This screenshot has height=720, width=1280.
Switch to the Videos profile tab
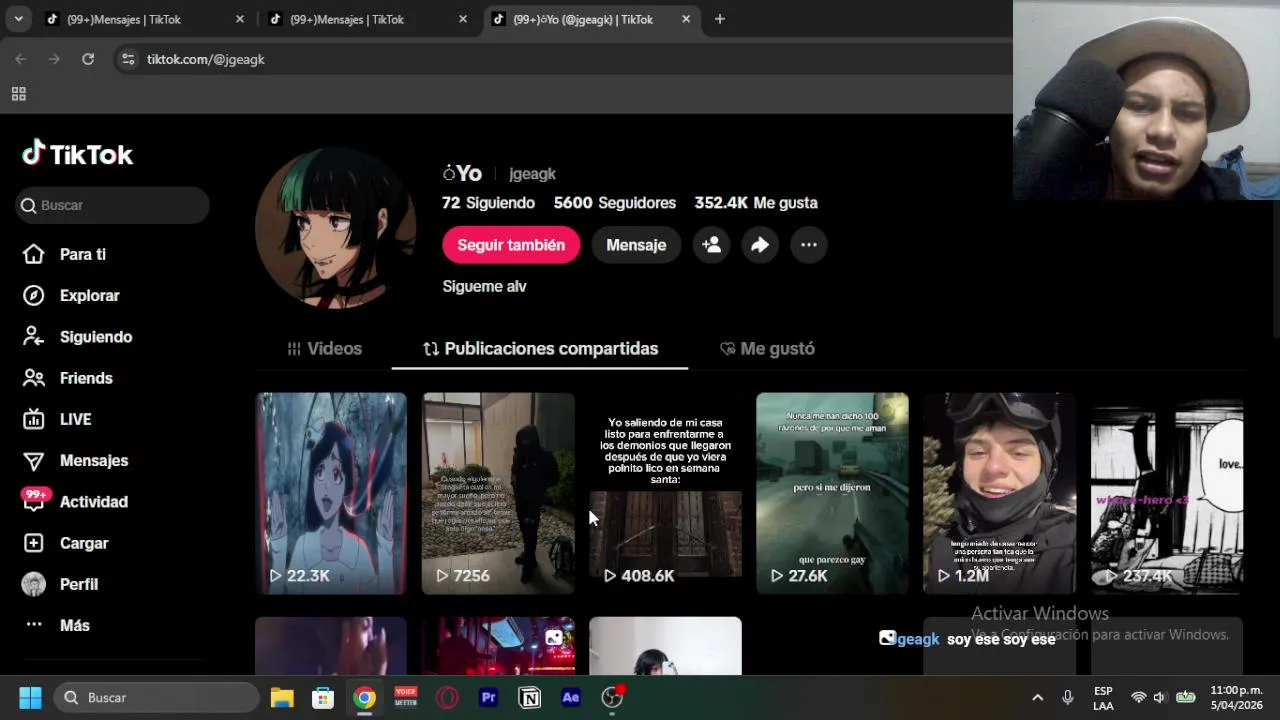coord(325,349)
